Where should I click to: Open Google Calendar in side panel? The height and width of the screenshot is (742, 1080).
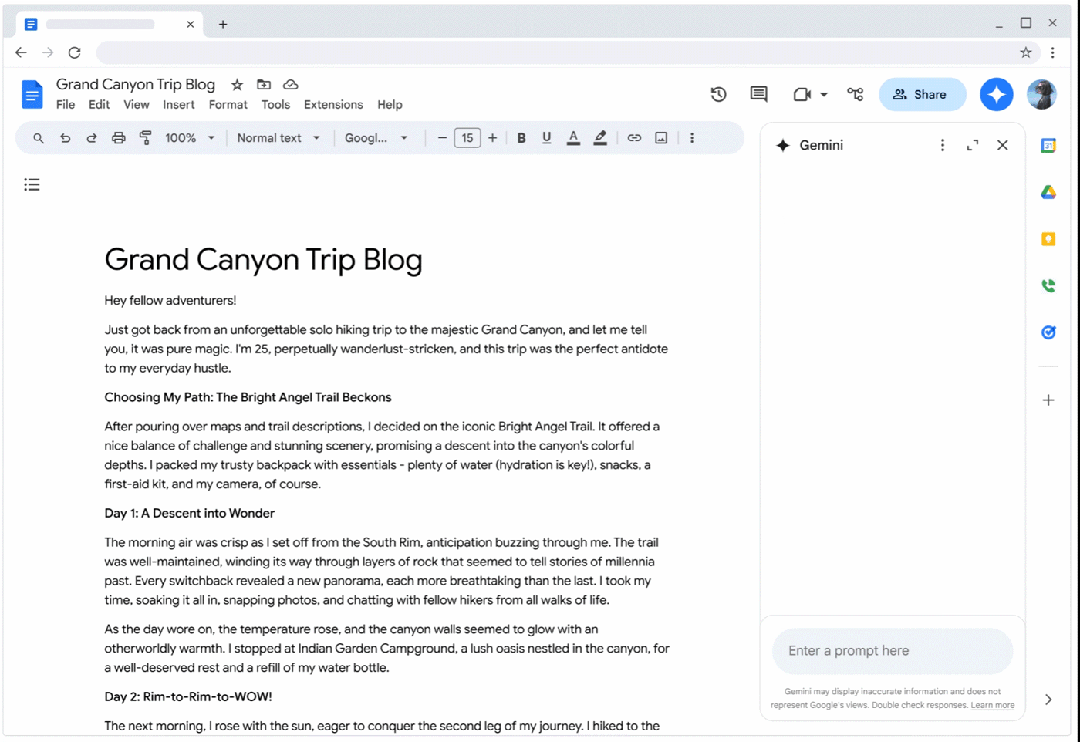(1048, 146)
